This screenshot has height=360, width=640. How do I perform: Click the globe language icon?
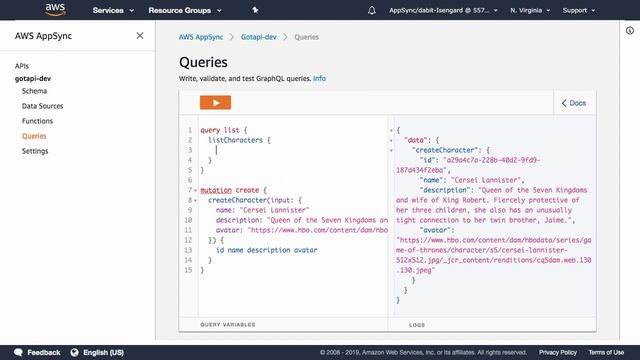(74, 352)
